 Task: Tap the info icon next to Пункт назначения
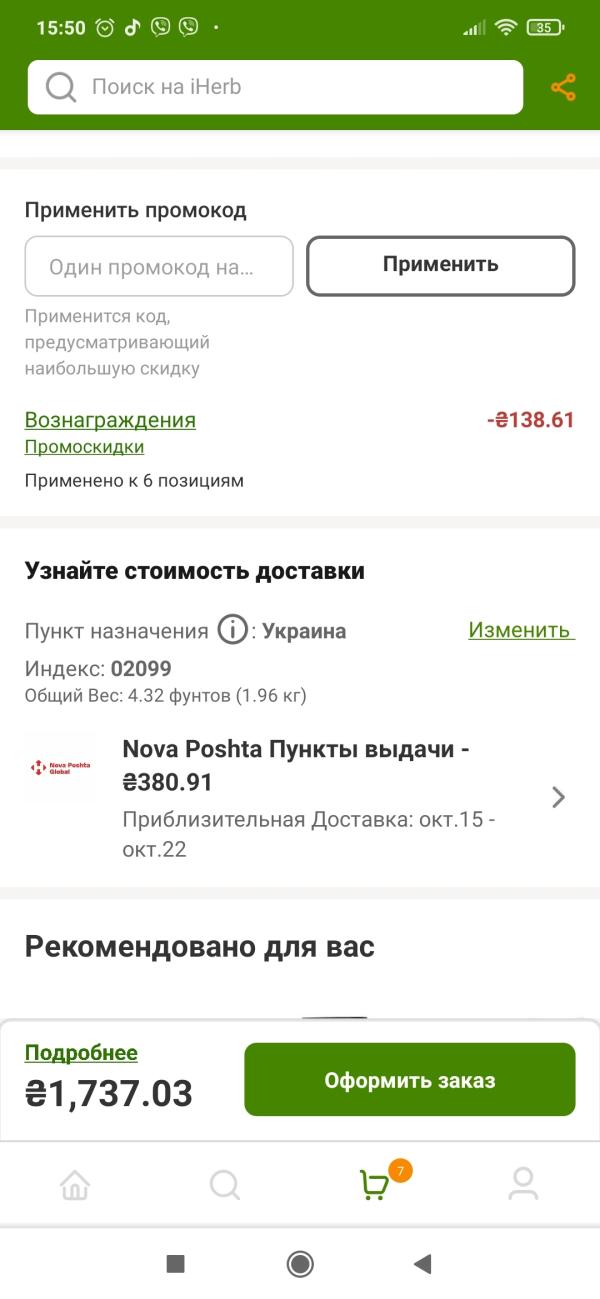pyautogui.click(x=232, y=631)
